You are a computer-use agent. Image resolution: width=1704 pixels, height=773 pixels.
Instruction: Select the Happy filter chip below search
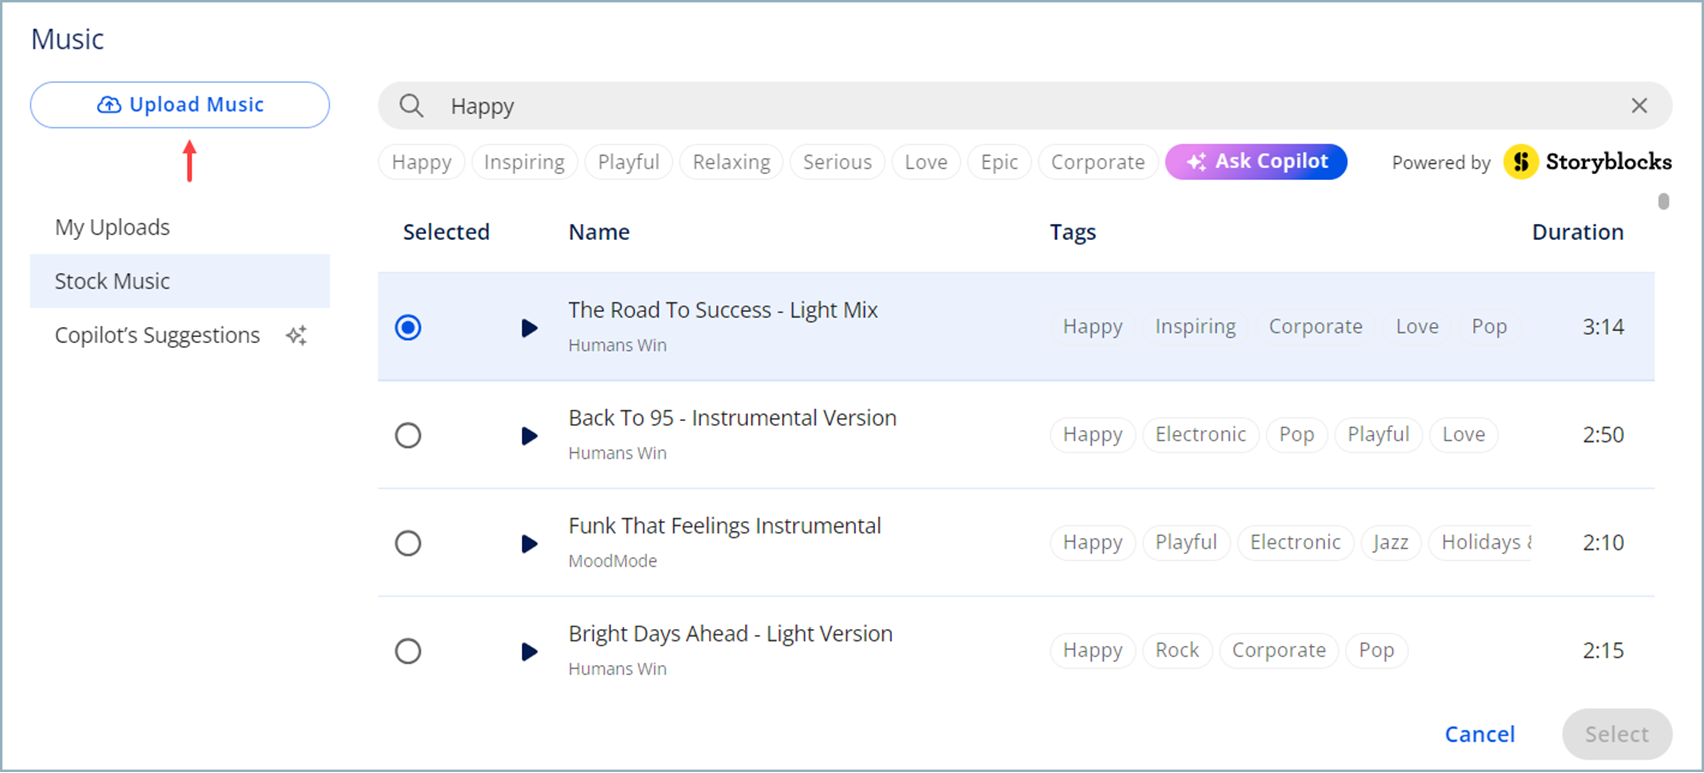[421, 162]
